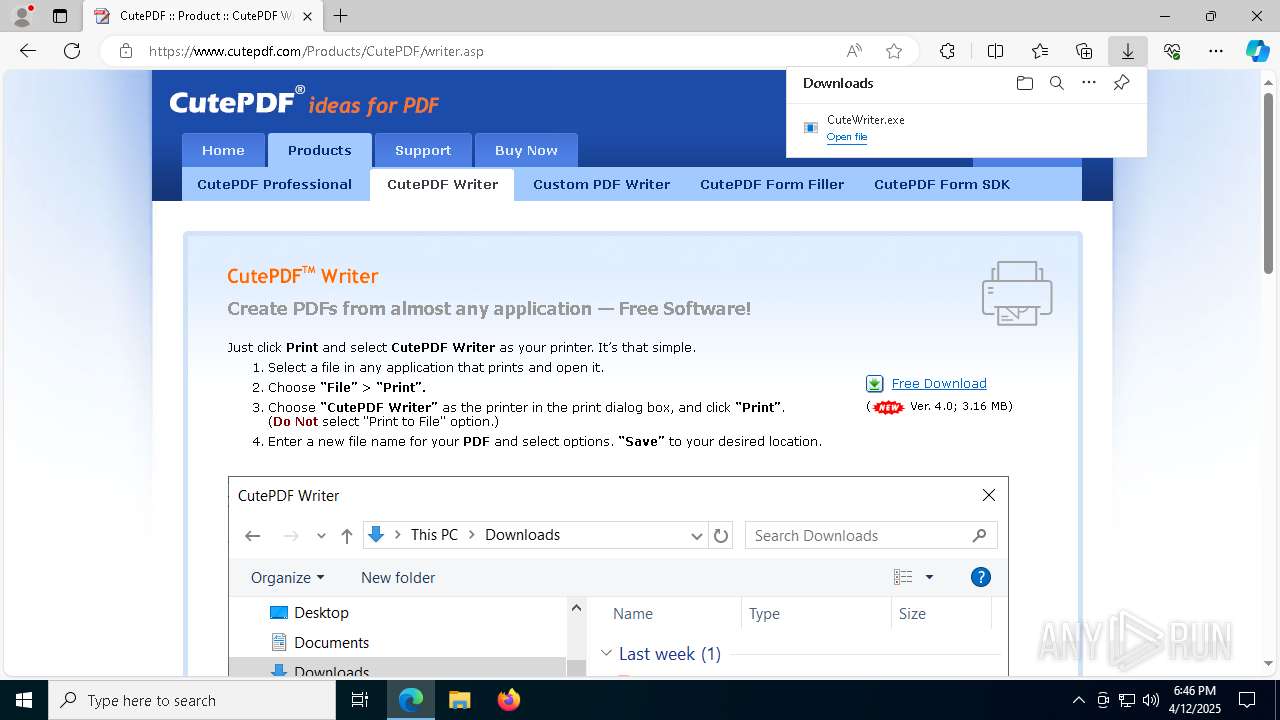
Task: Open a new tab with the plus button
Action: click(x=341, y=16)
